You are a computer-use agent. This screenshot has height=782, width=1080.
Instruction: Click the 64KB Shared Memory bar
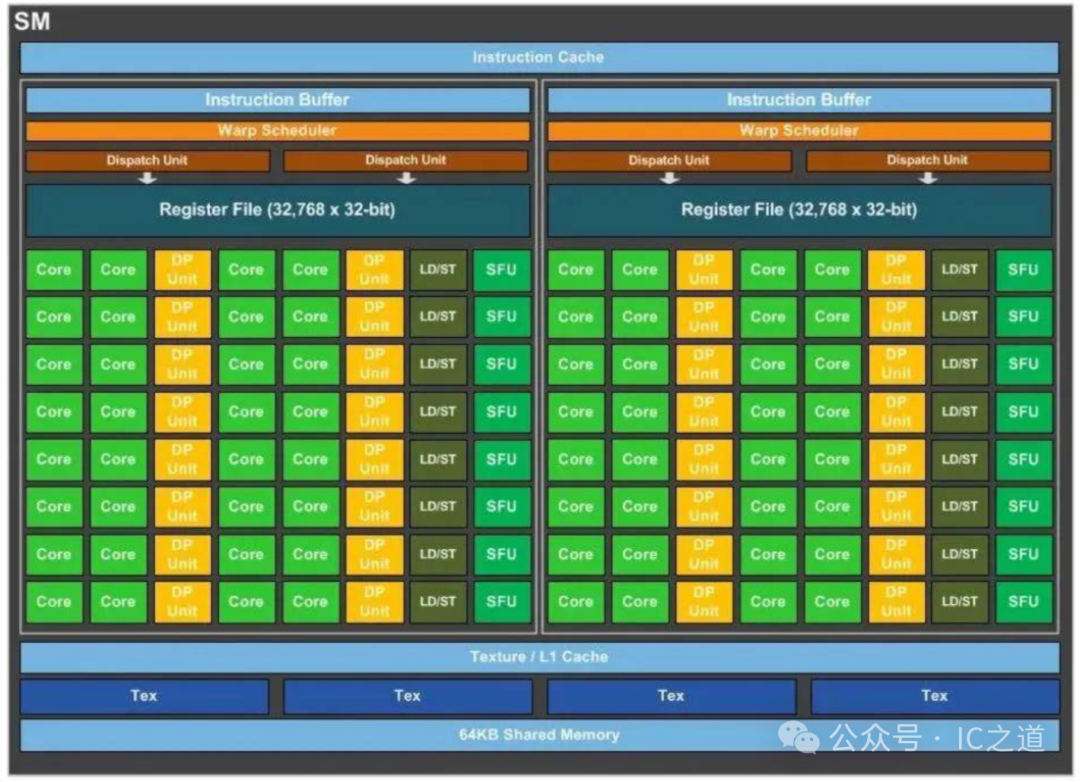pyautogui.click(x=538, y=734)
